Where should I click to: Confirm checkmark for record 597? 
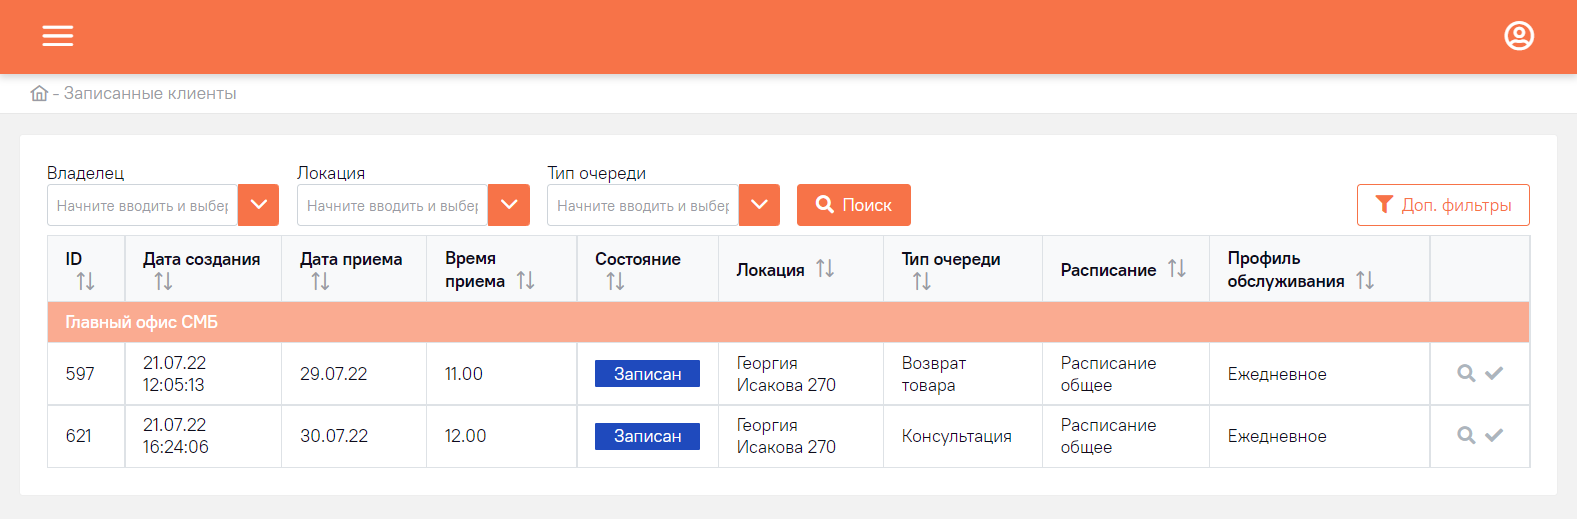pyautogui.click(x=1494, y=373)
